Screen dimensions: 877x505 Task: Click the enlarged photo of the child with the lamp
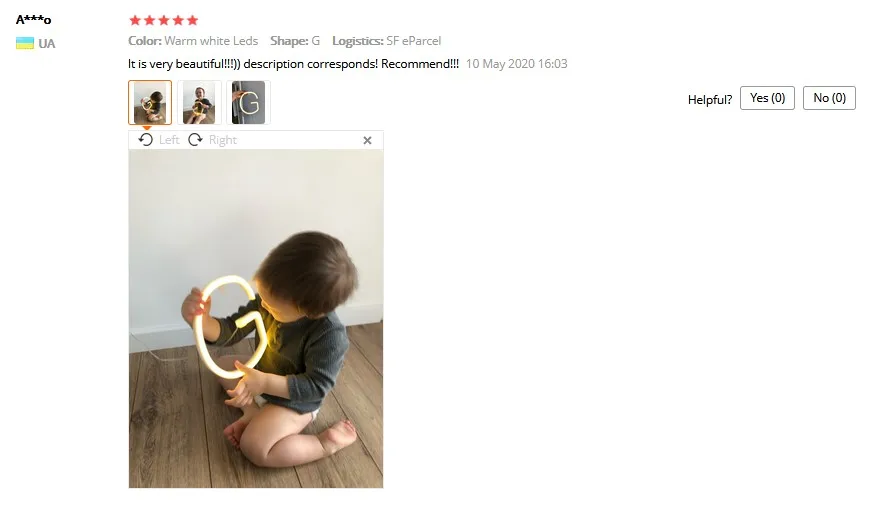(256, 319)
